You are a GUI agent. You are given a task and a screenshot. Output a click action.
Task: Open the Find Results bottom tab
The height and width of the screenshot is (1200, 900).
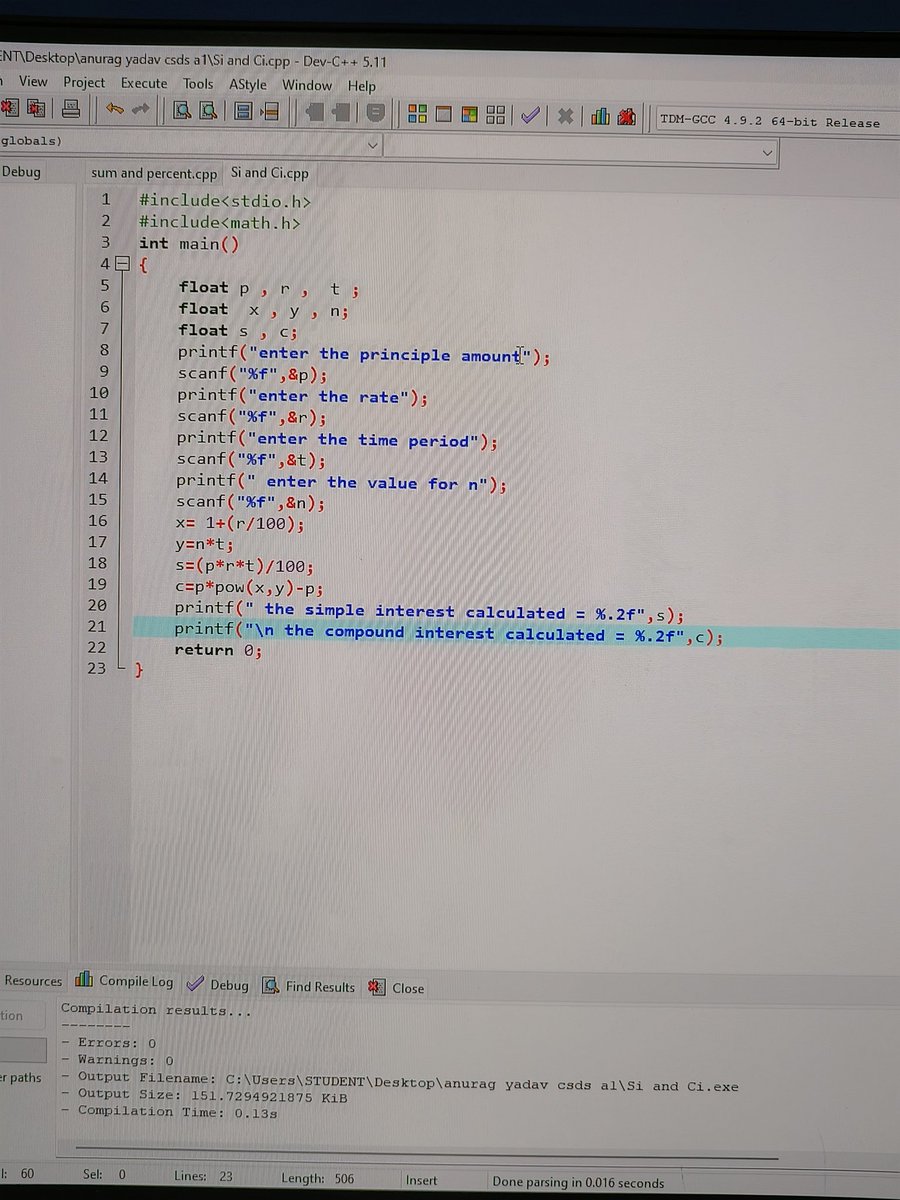(309, 986)
